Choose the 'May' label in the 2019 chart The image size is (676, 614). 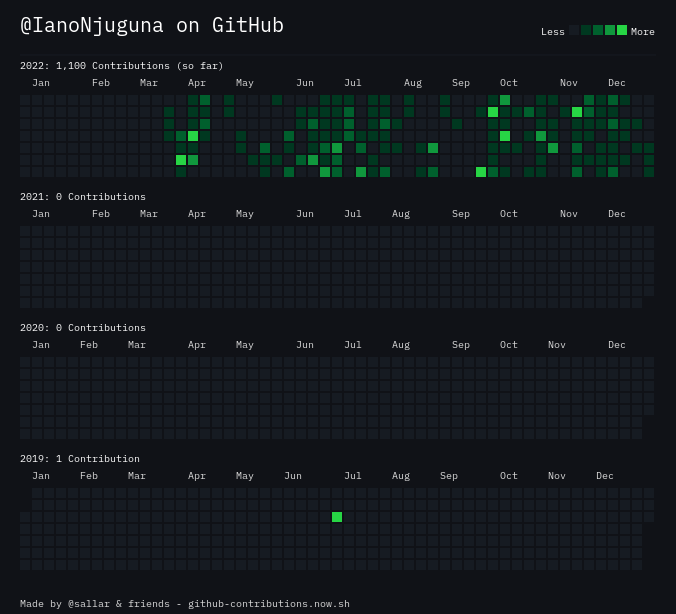[244, 476]
